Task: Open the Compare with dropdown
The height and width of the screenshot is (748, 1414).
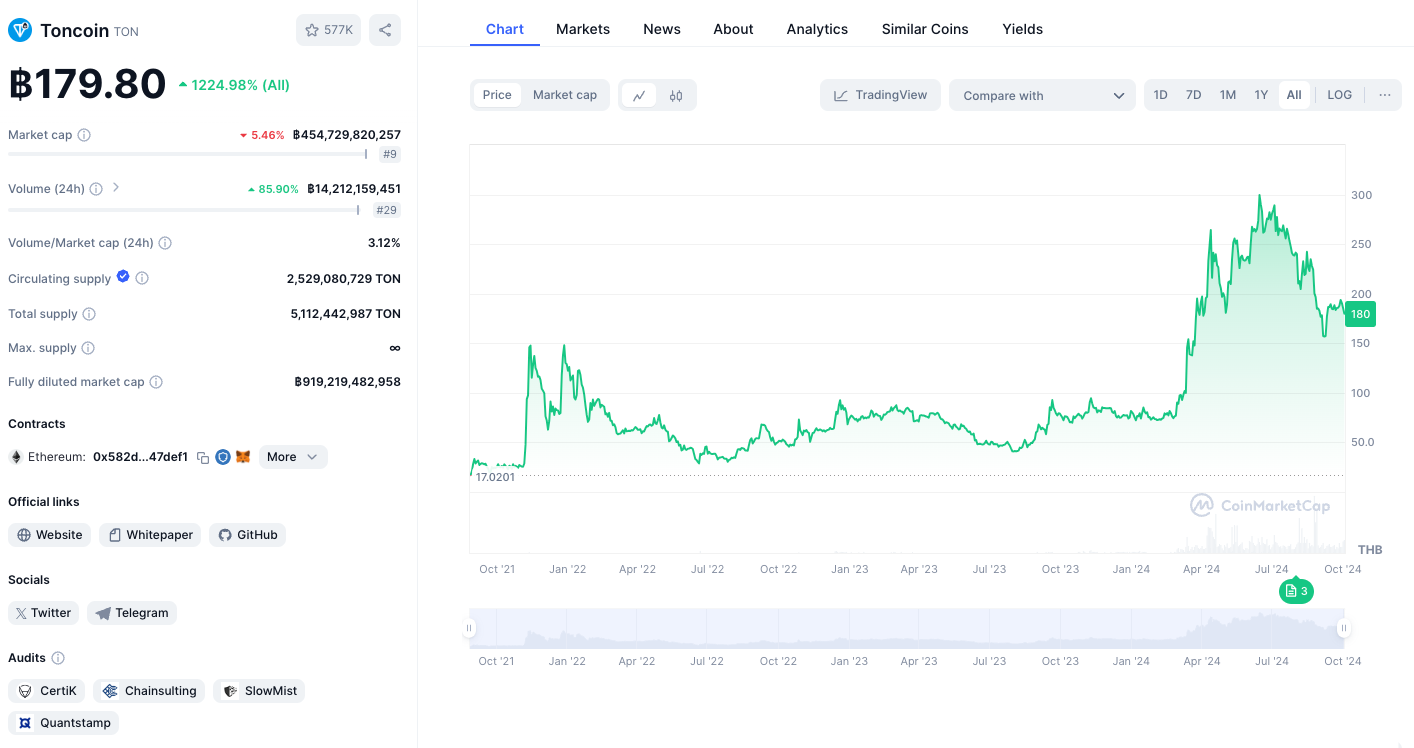Action: (x=1042, y=95)
